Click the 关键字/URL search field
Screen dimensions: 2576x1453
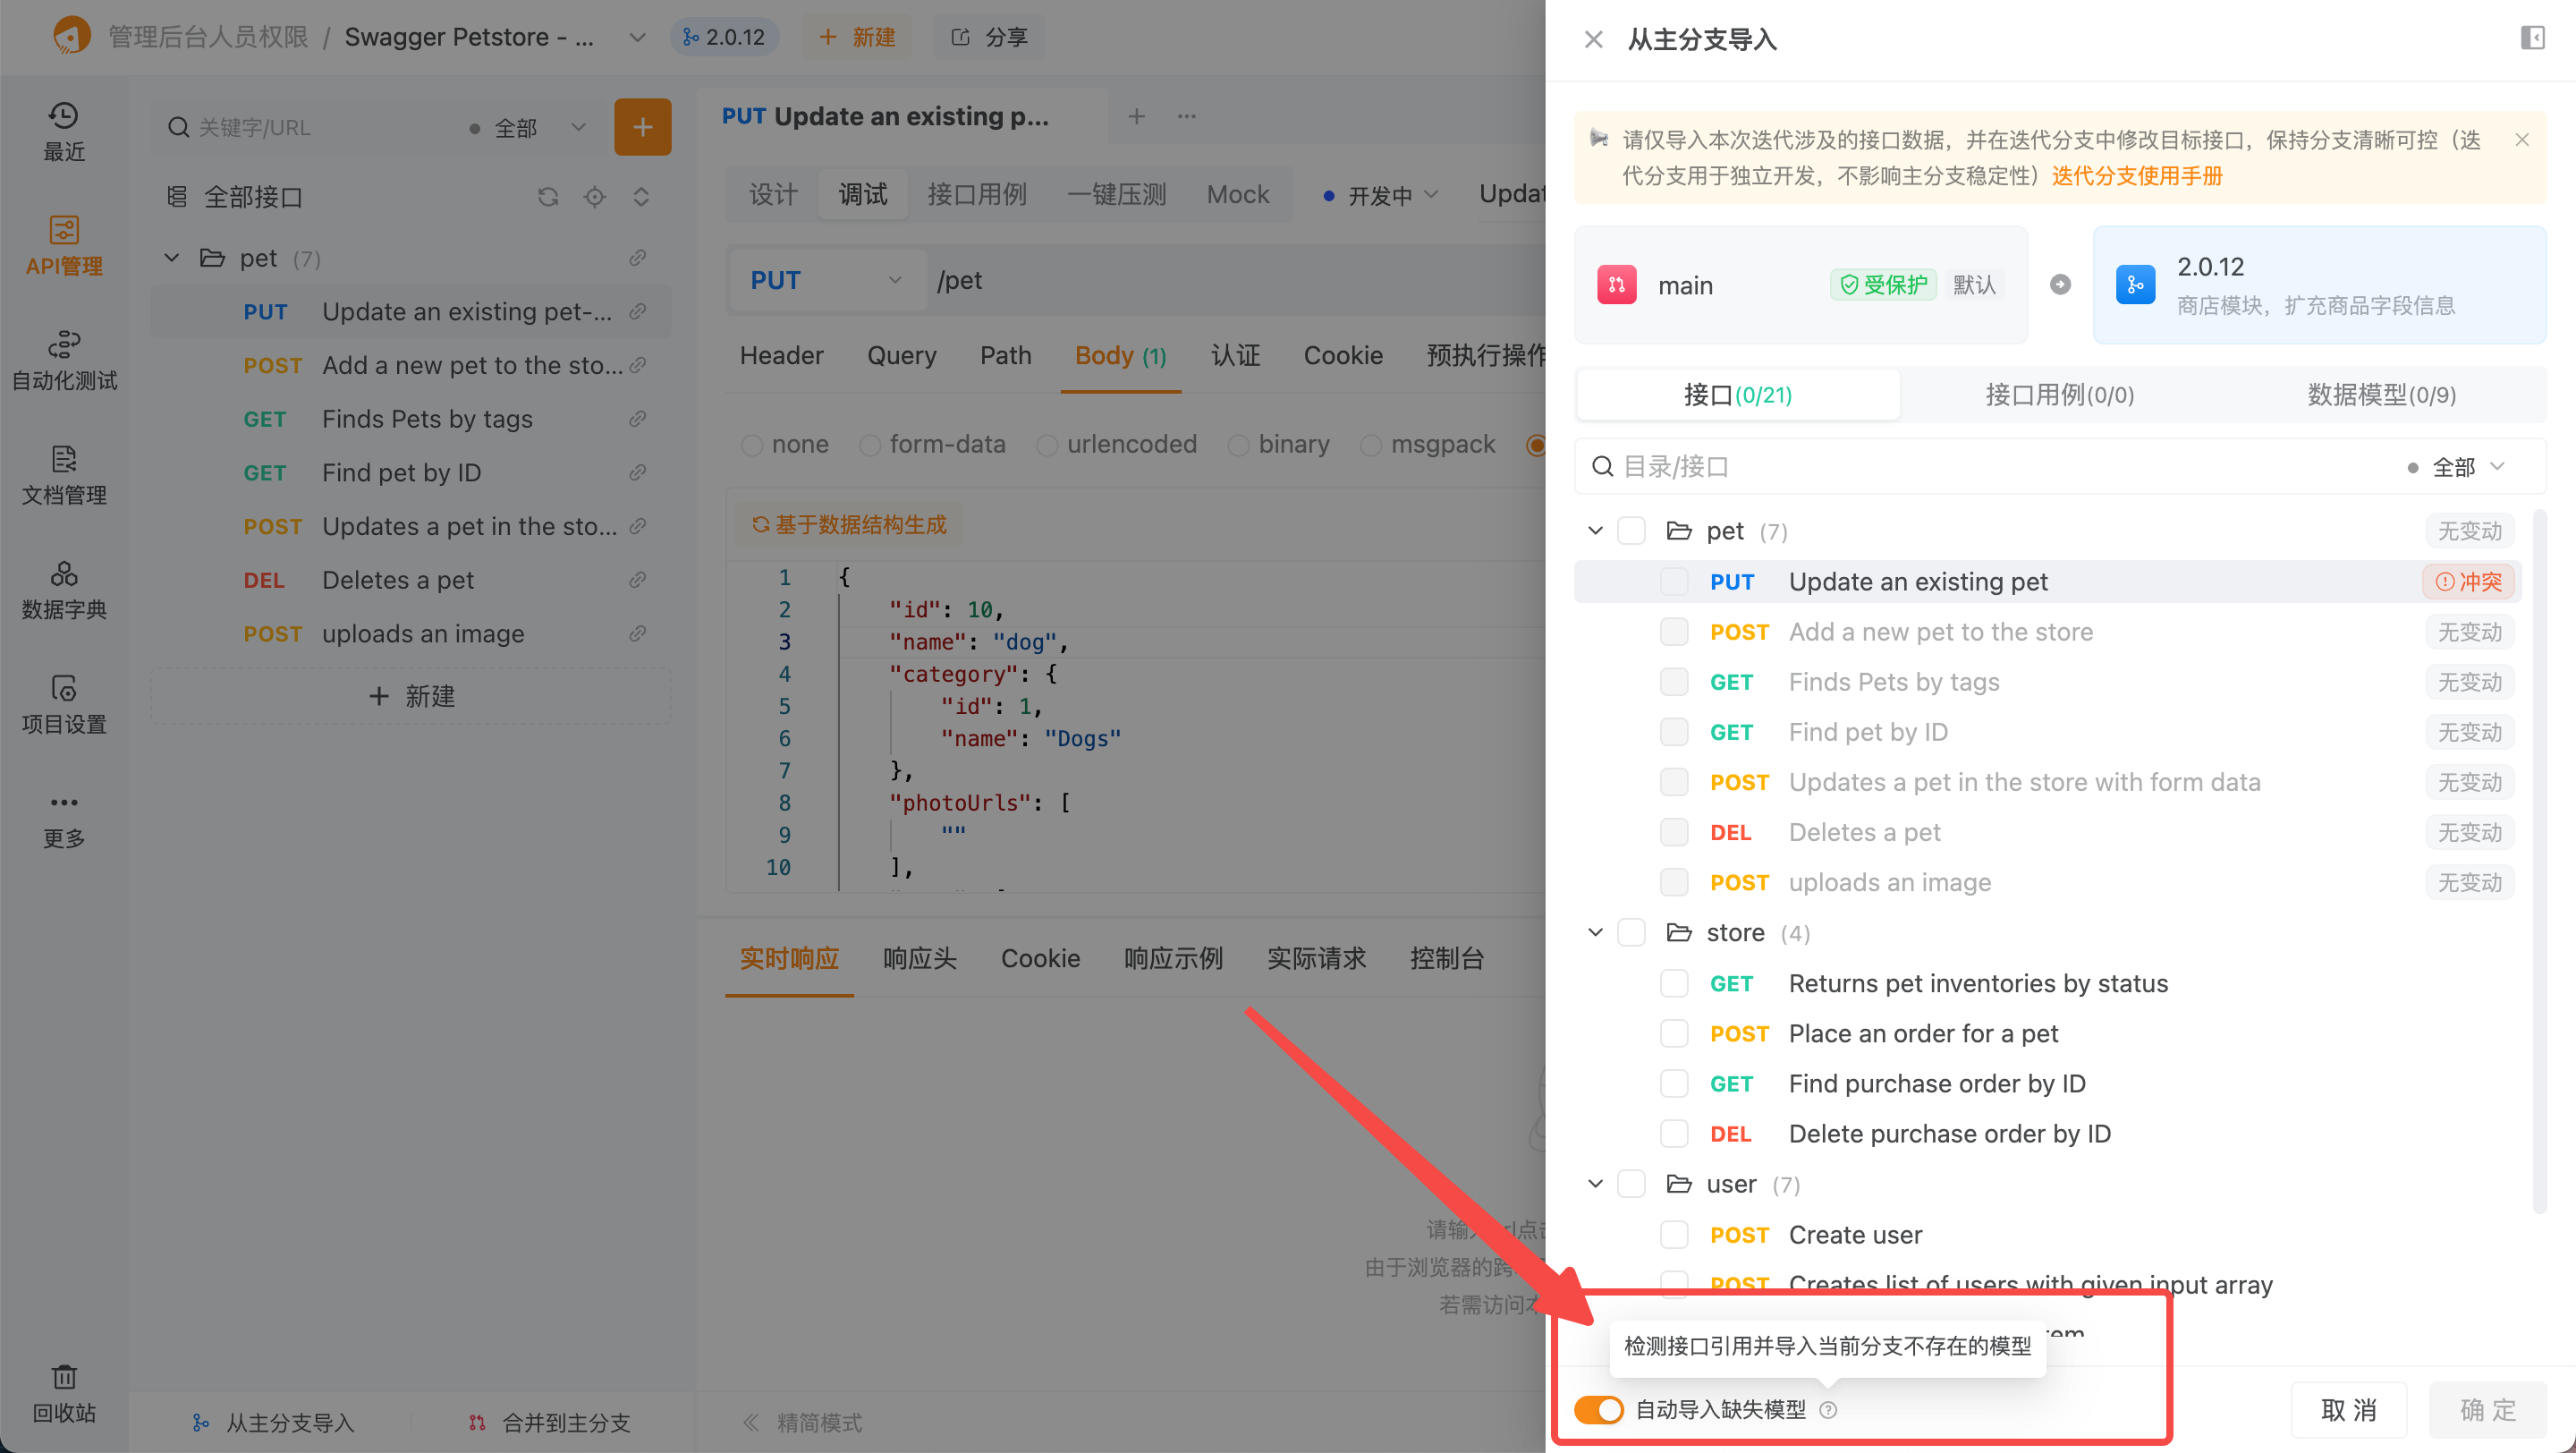coord(310,128)
